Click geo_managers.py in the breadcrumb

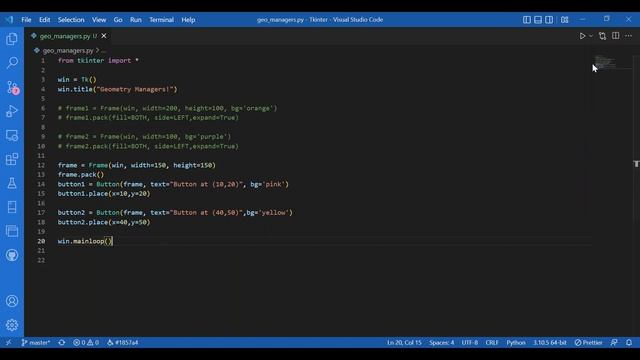tap(68, 51)
